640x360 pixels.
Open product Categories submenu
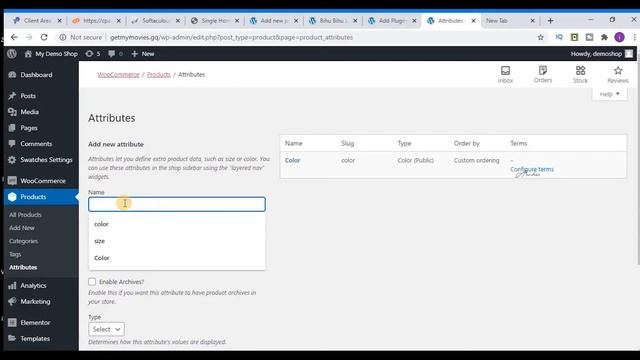23,241
